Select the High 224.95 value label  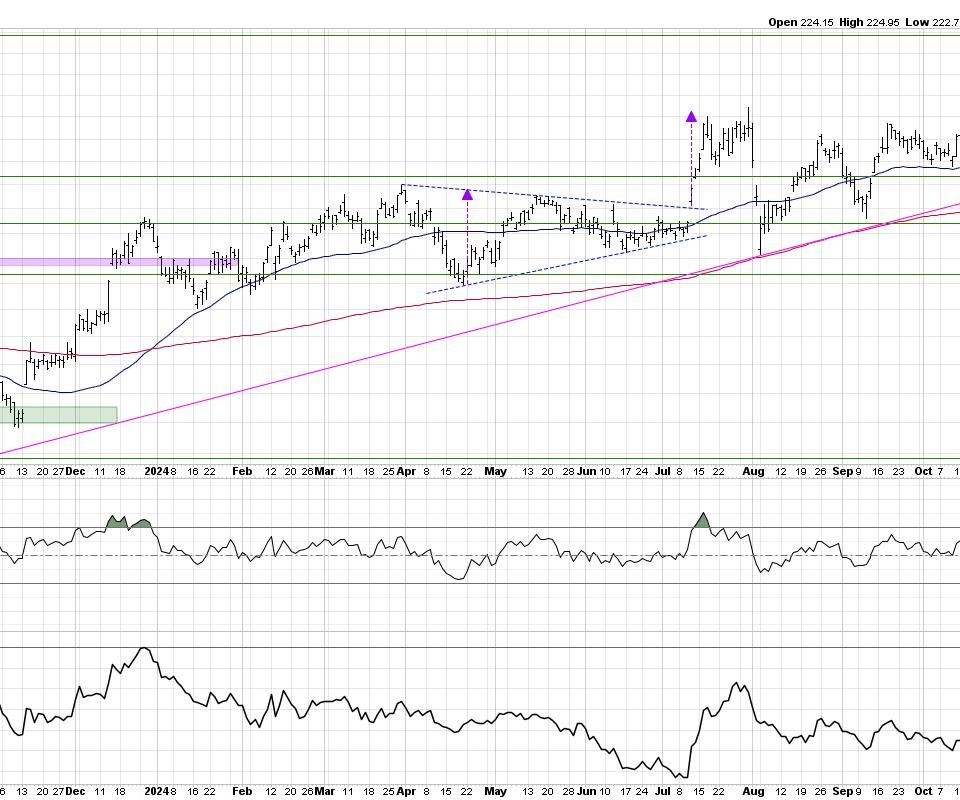(x=873, y=22)
